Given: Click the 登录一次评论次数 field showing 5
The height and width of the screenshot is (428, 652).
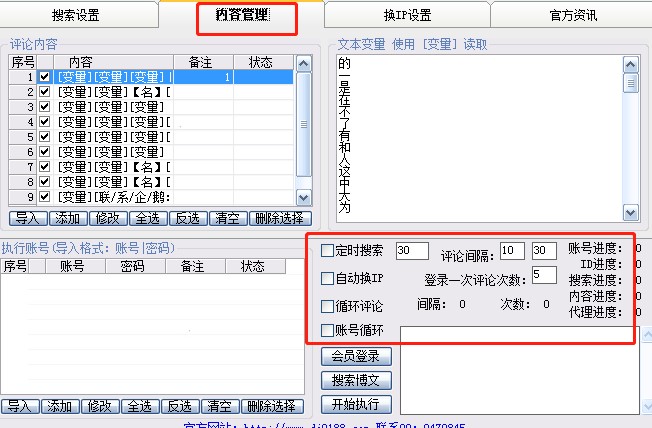Looking at the screenshot, I should click(x=544, y=275).
